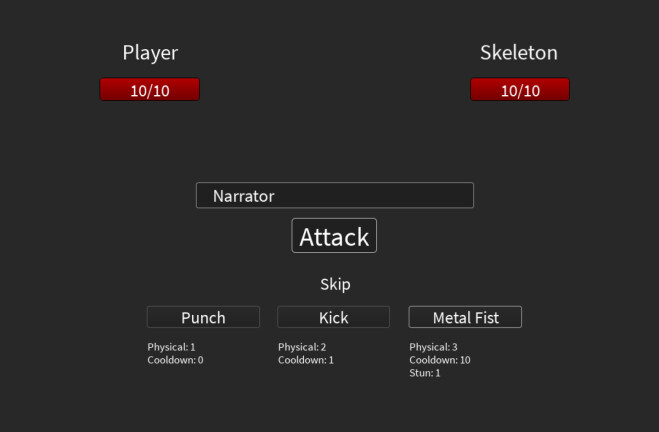The image size is (659, 432).
Task: Click Metal Fist's Physical: 3 stat
Action: click(x=433, y=347)
